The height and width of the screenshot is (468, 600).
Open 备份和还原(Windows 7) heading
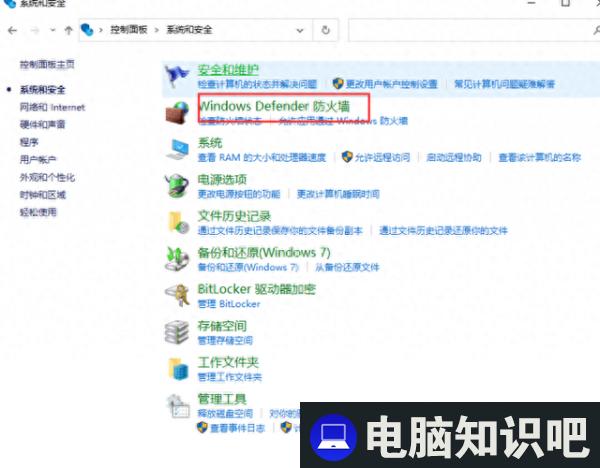(264, 253)
